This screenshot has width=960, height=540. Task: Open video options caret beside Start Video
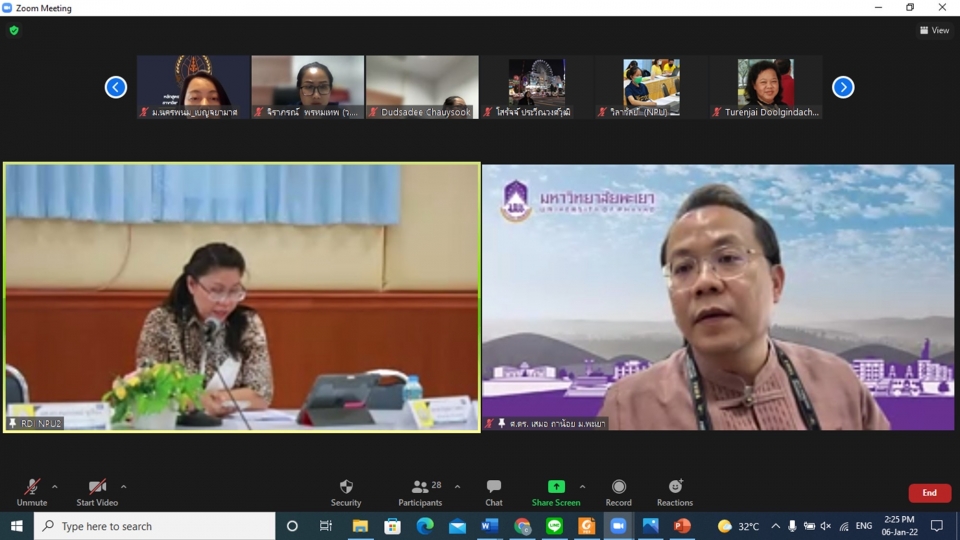[x=124, y=487]
